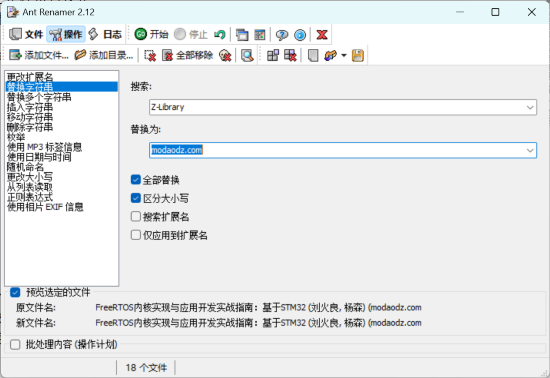Click the floppy disk save batch icon
Image resolution: width=550 pixels, height=378 pixels.
tap(357, 55)
